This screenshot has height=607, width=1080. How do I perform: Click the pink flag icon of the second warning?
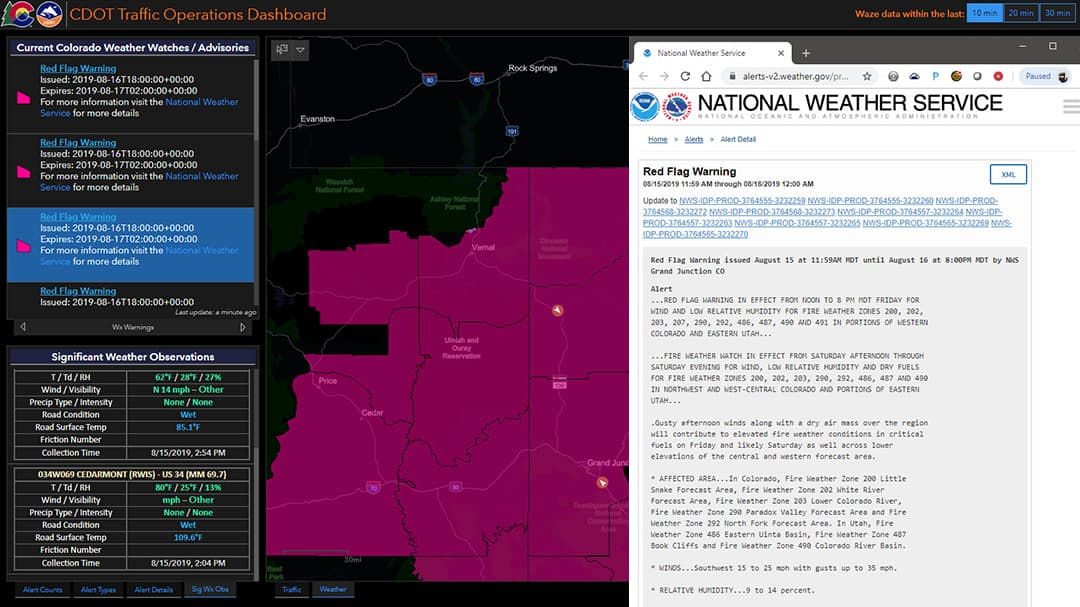(x=24, y=172)
